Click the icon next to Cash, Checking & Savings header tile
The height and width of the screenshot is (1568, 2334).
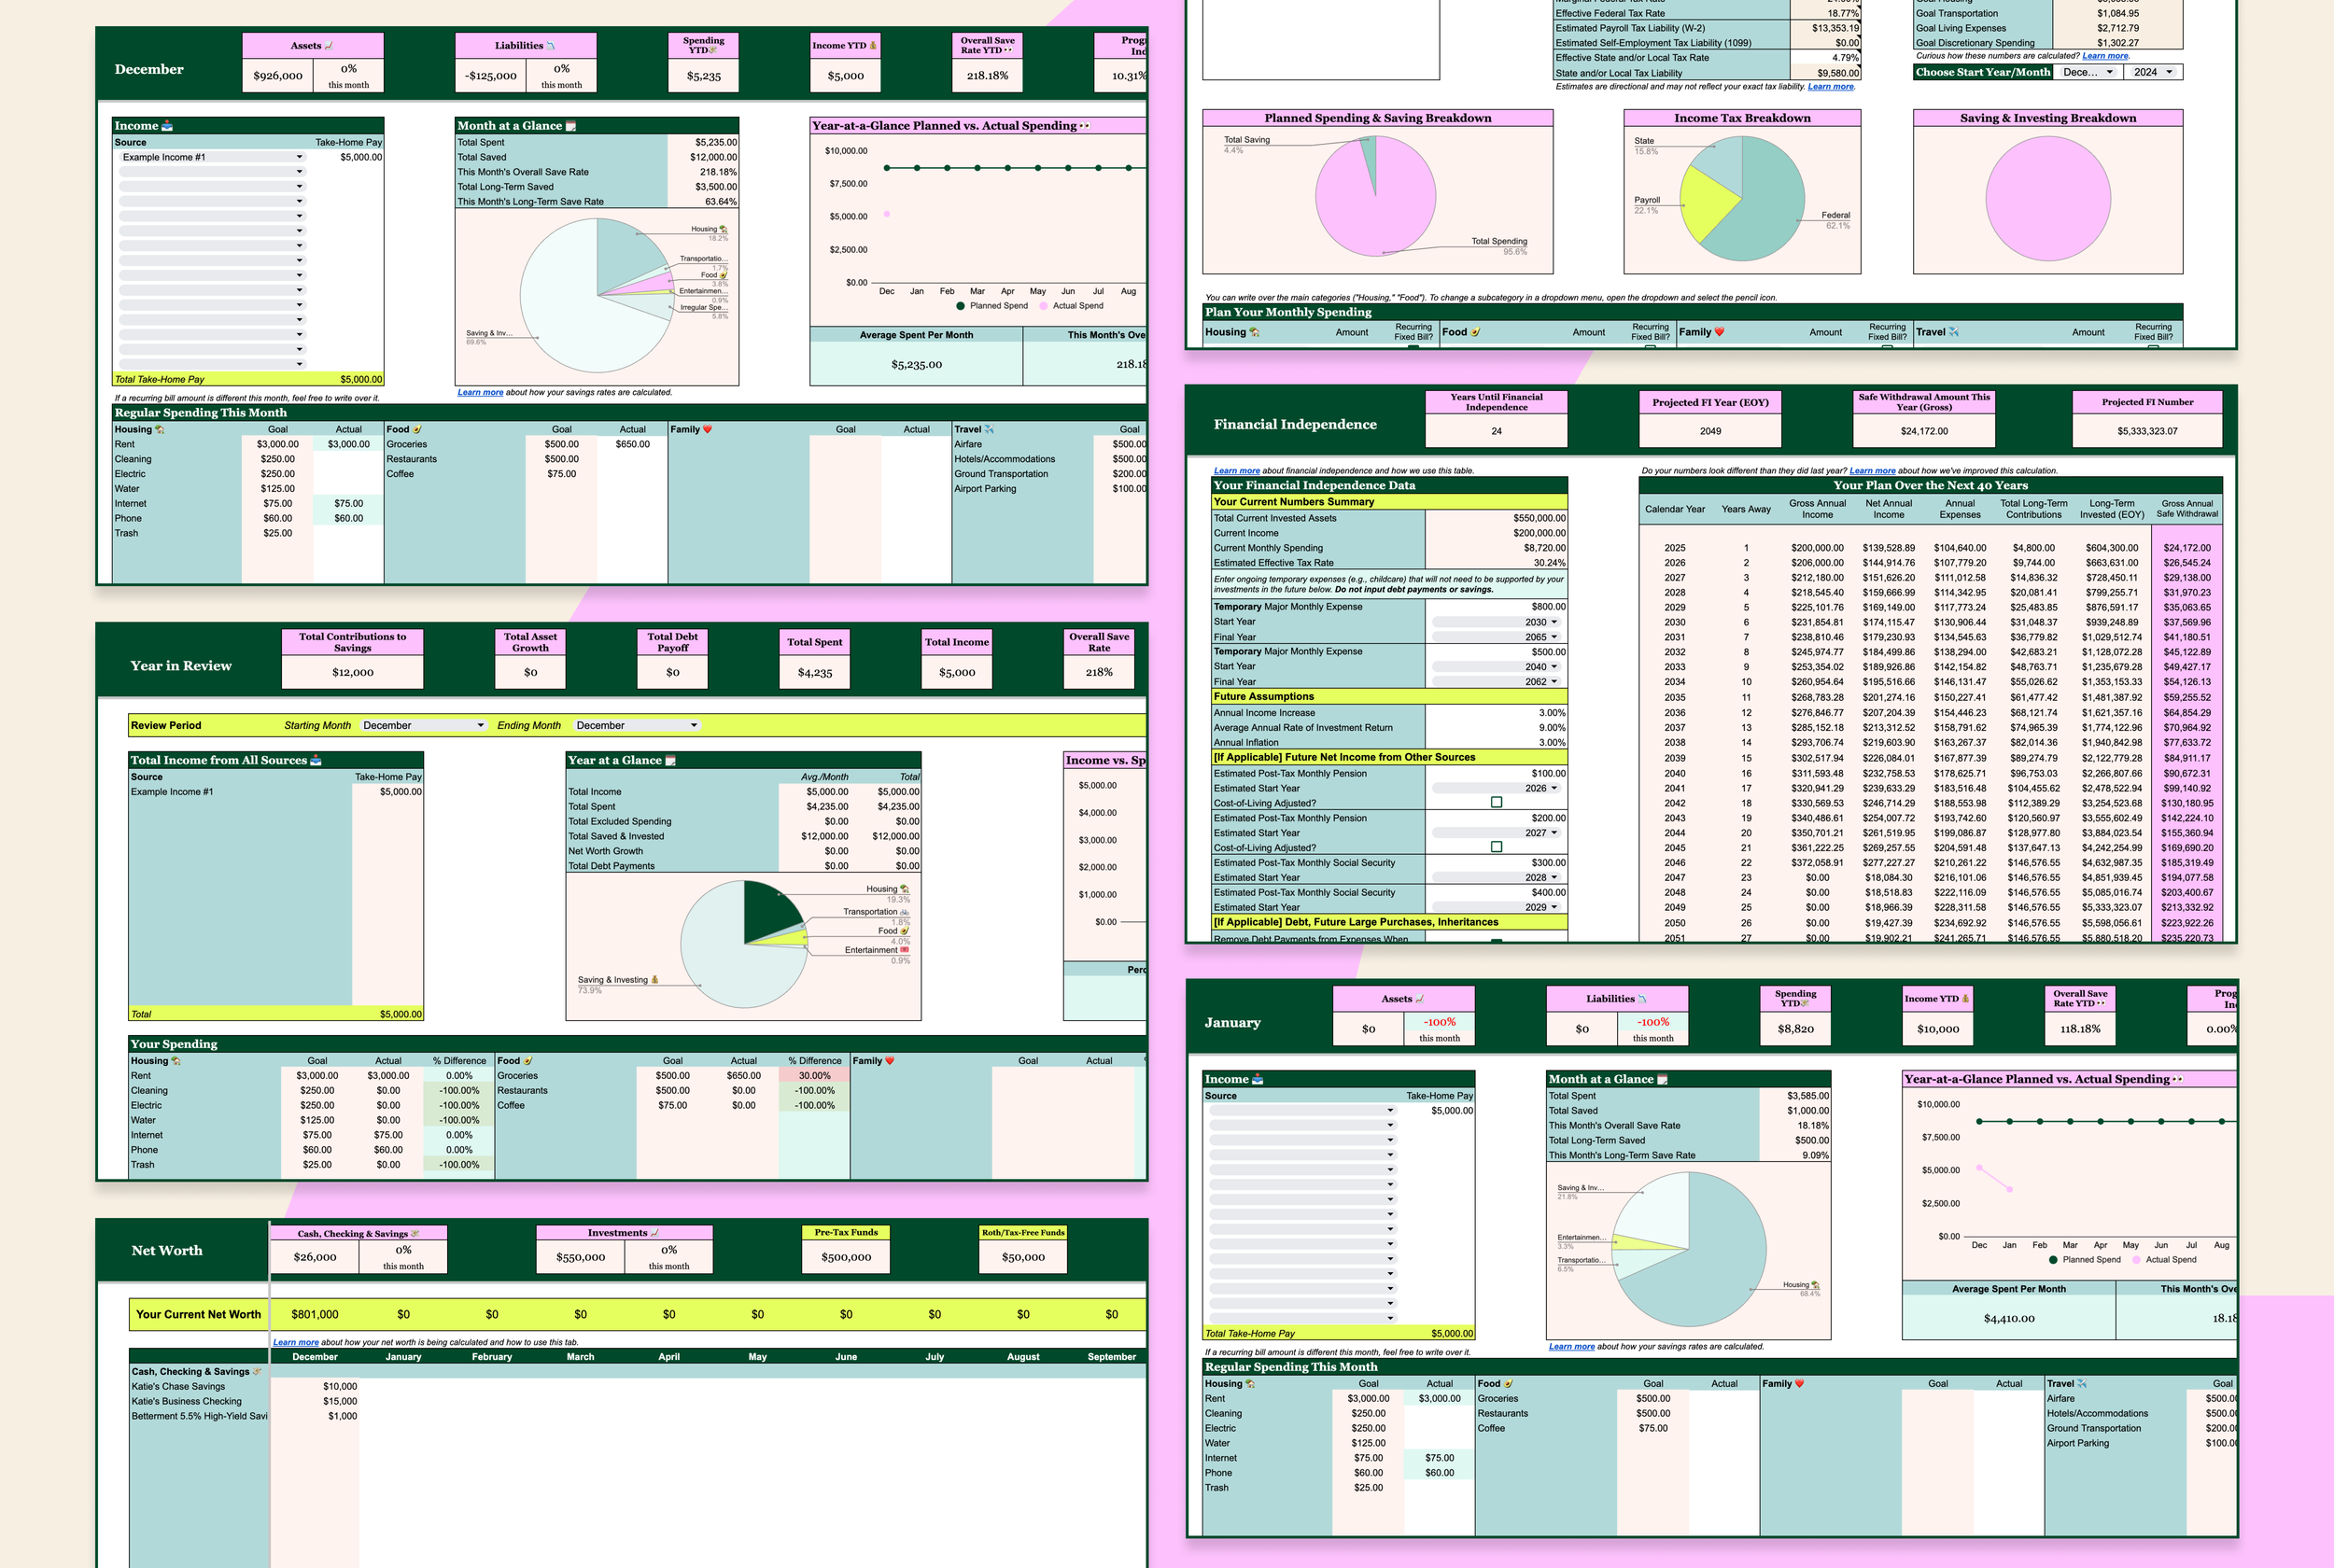(x=415, y=1233)
